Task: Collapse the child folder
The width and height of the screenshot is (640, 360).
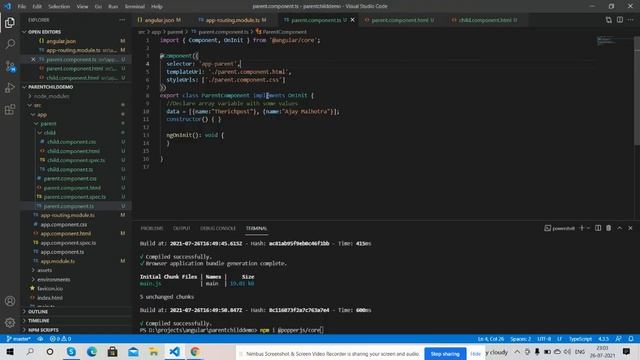Action: pos(50,133)
